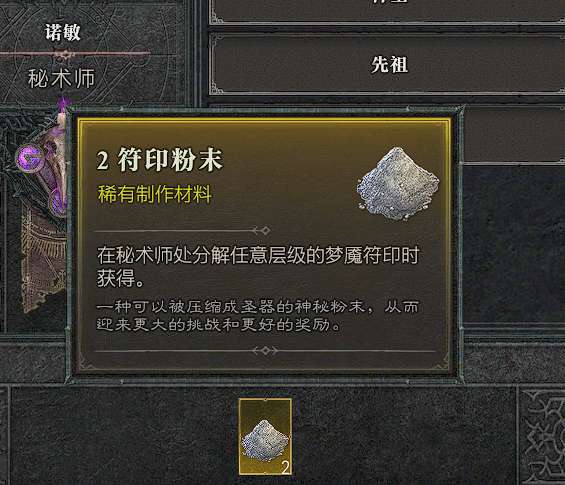This screenshot has width=565, height=485.
Task: Select the 先祖 tab
Action: (387, 65)
